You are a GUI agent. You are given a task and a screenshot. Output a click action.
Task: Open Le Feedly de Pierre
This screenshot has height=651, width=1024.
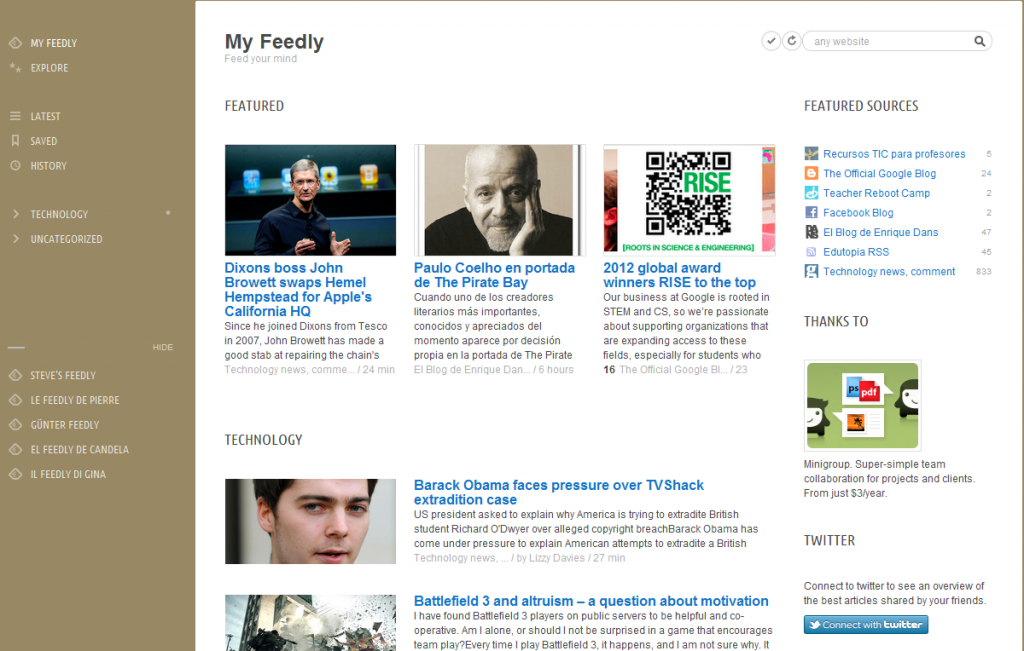coord(74,400)
